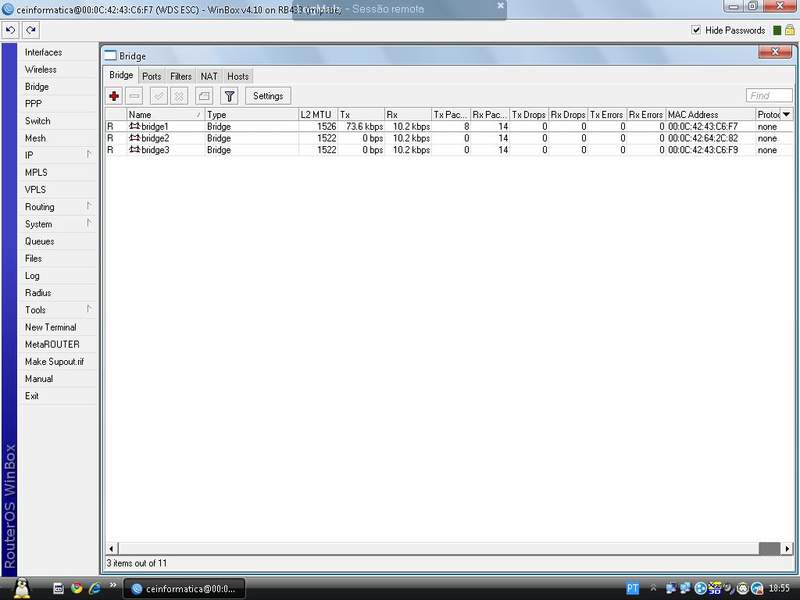Image resolution: width=800 pixels, height=600 pixels.
Task: Click the horizontal scrollbar left arrow
Action: tap(111, 548)
